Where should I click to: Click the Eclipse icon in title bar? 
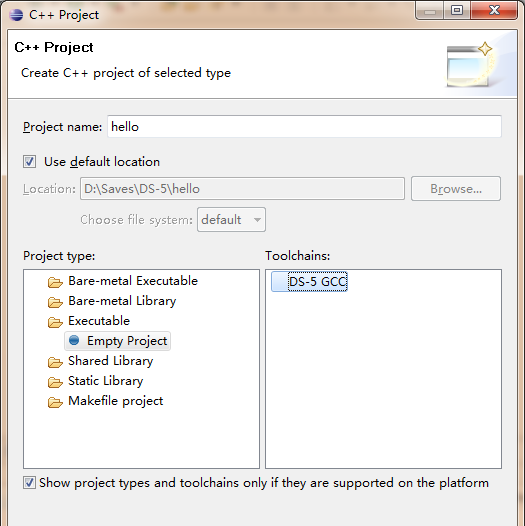click(x=16, y=15)
